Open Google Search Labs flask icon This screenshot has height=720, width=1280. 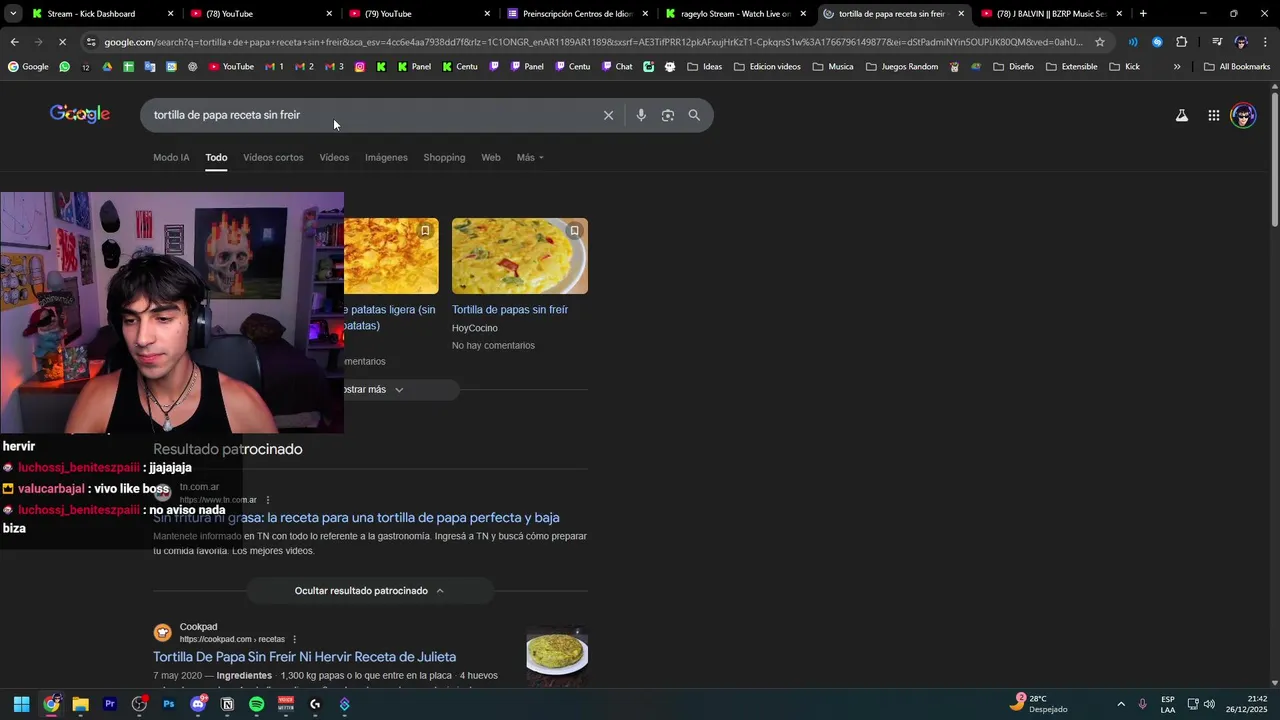[x=1182, y=115]
